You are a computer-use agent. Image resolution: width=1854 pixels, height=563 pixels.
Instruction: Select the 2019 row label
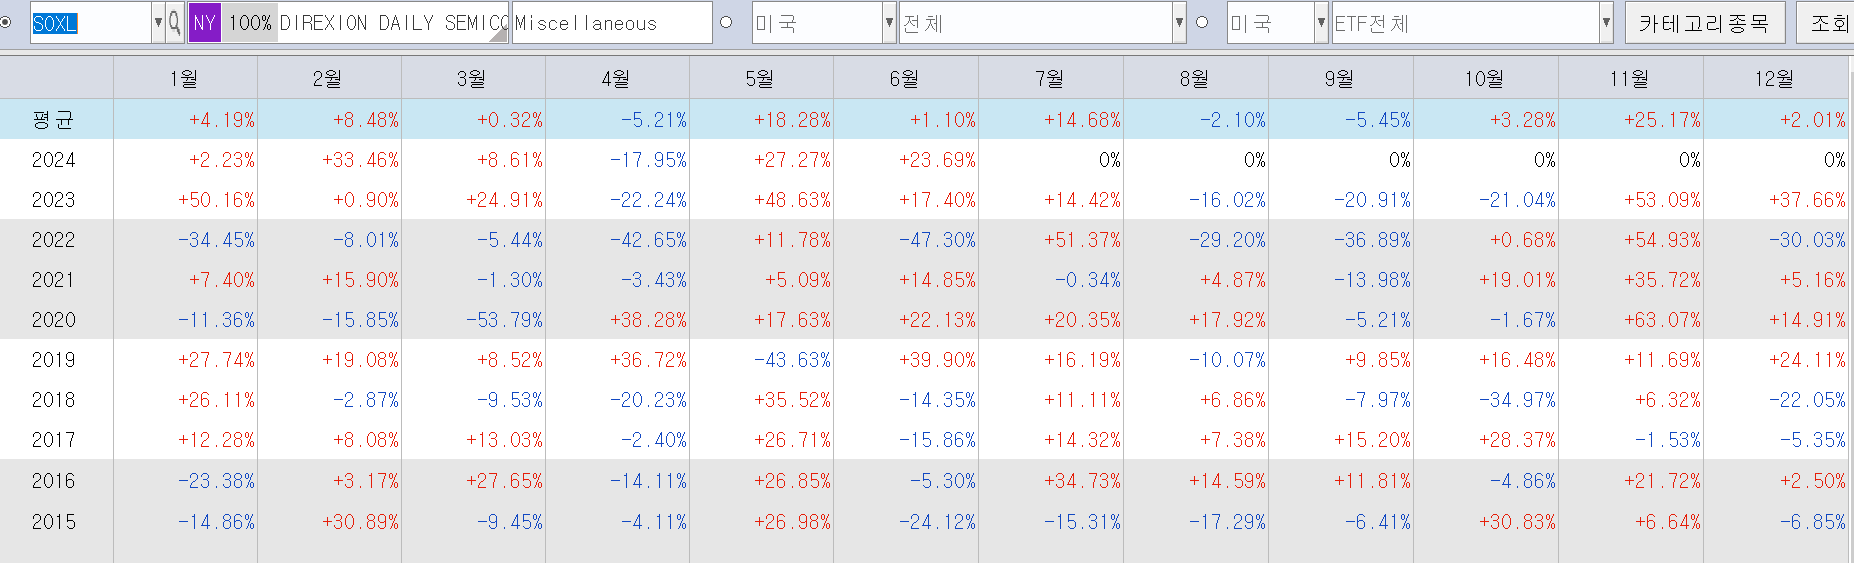coord(54,360)
